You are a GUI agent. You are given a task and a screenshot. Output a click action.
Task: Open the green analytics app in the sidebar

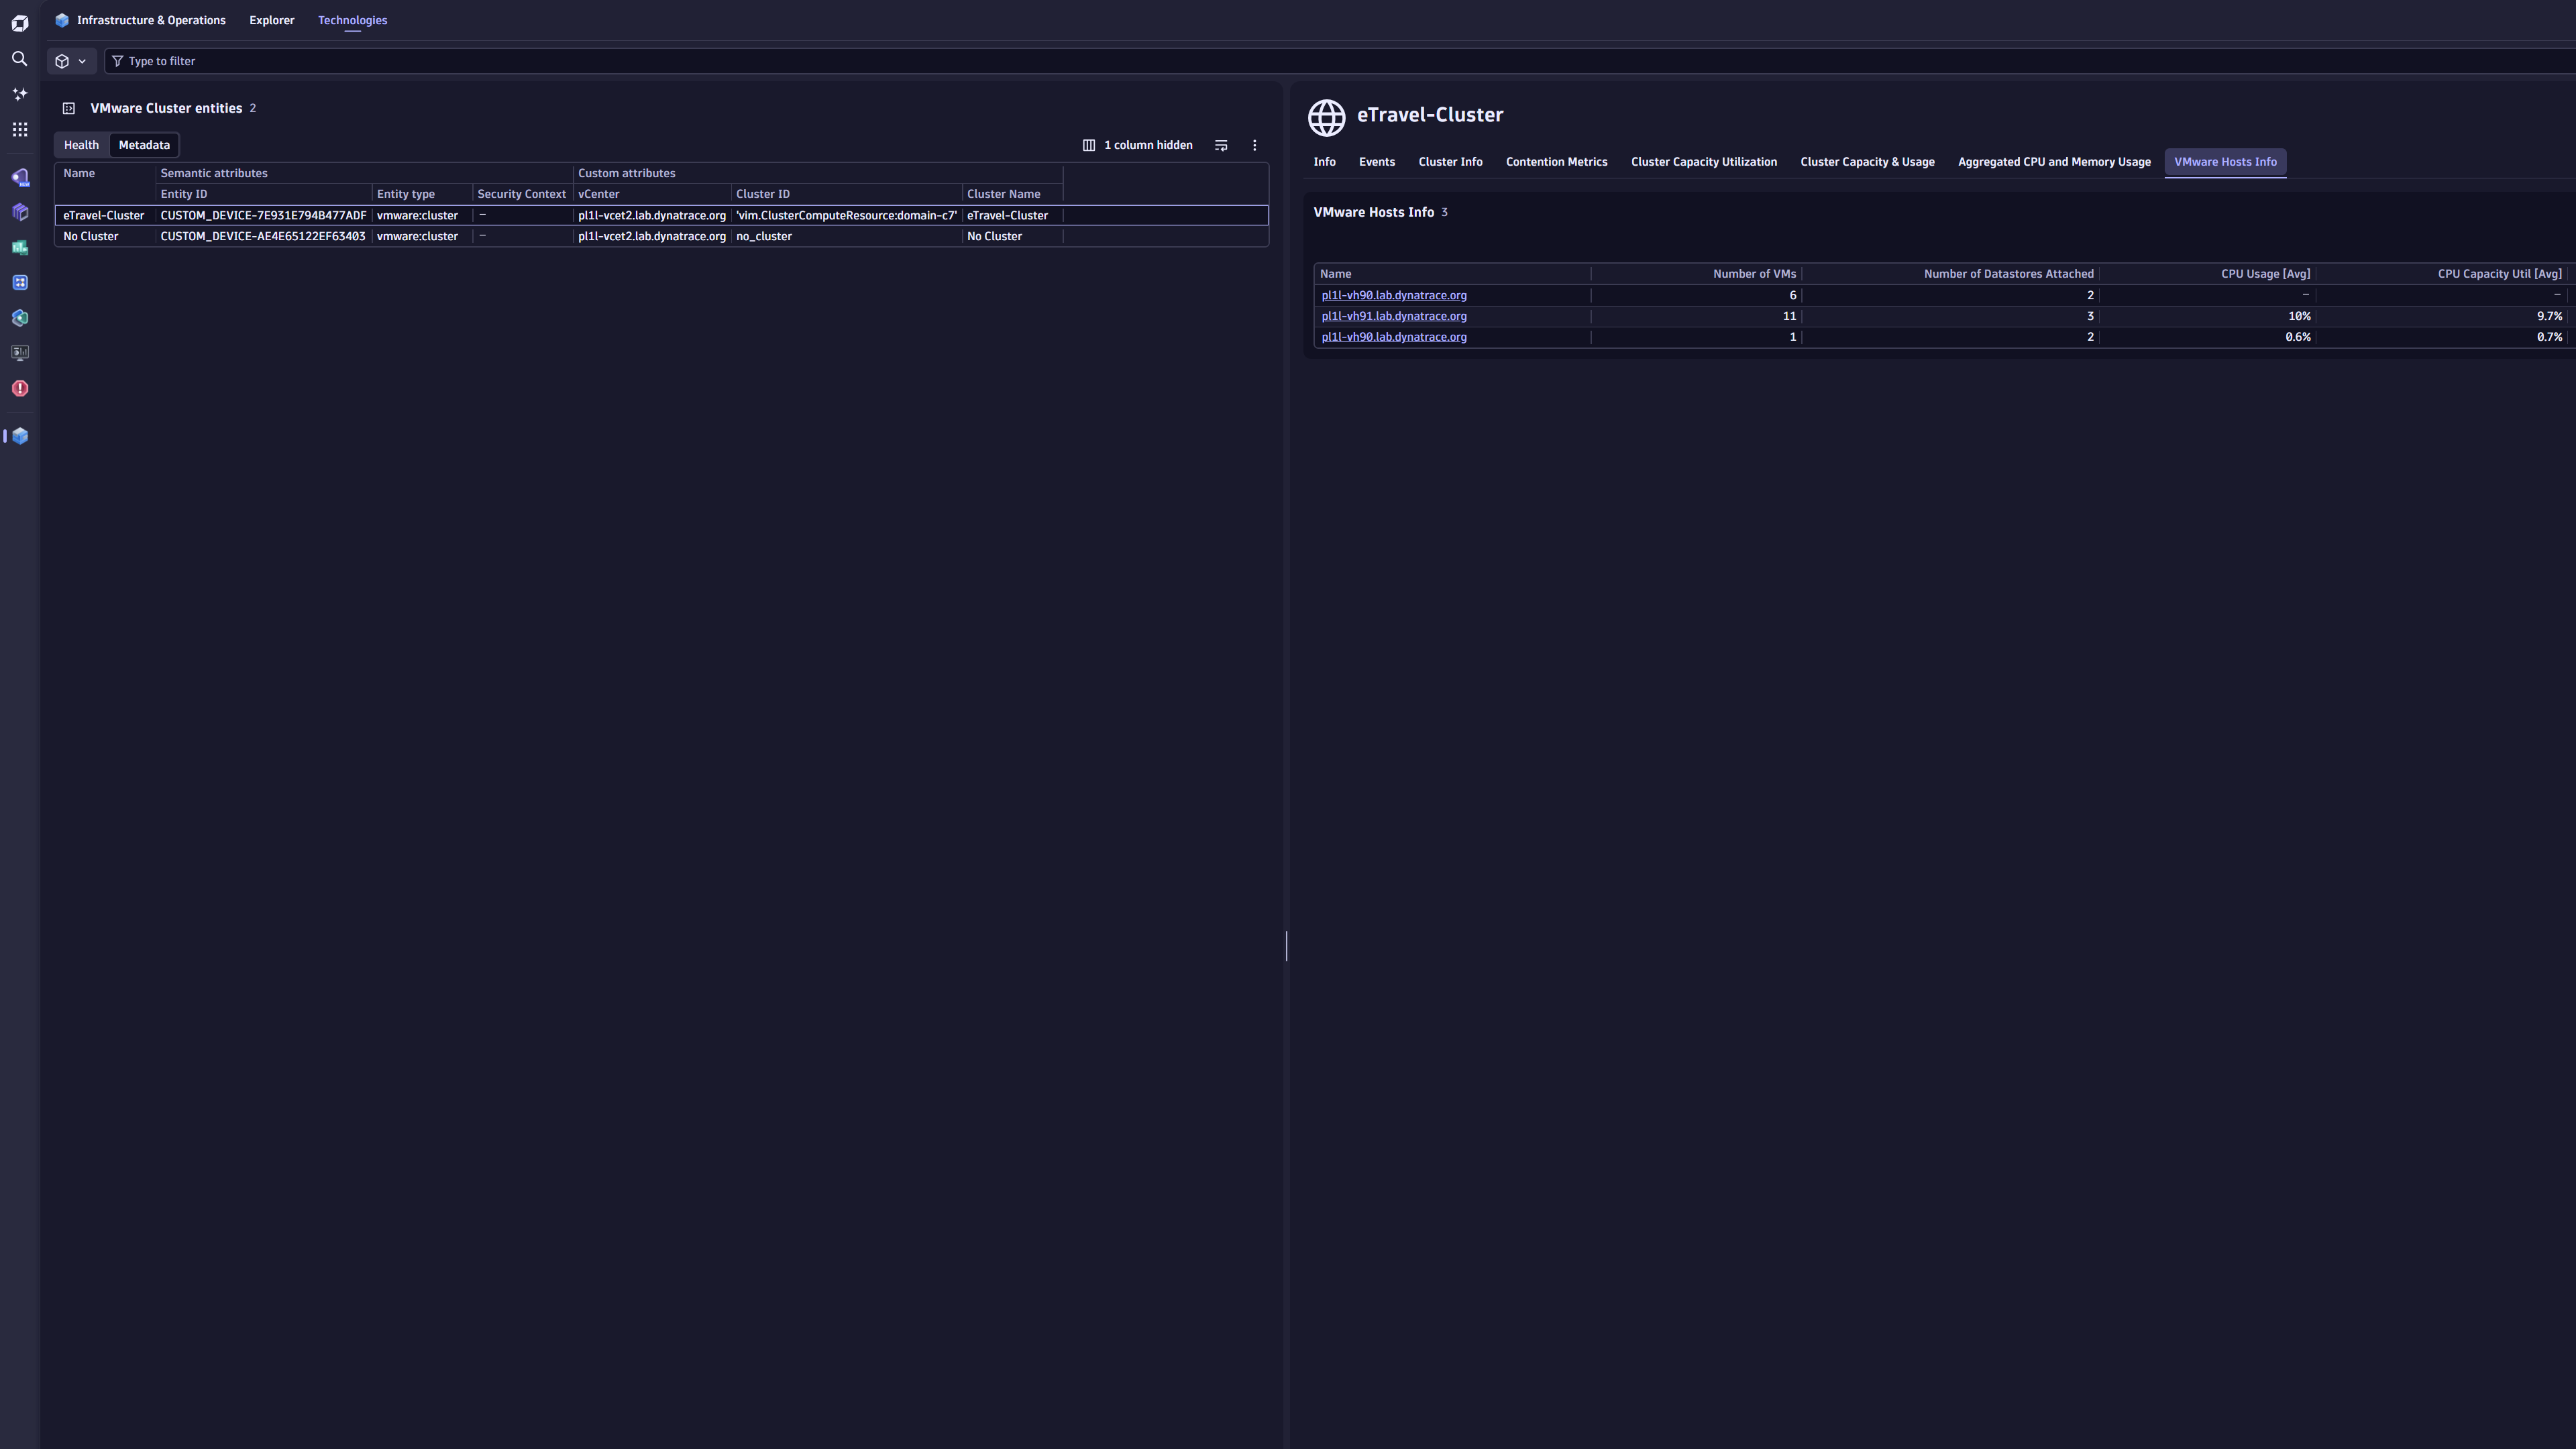coord(20,247)
